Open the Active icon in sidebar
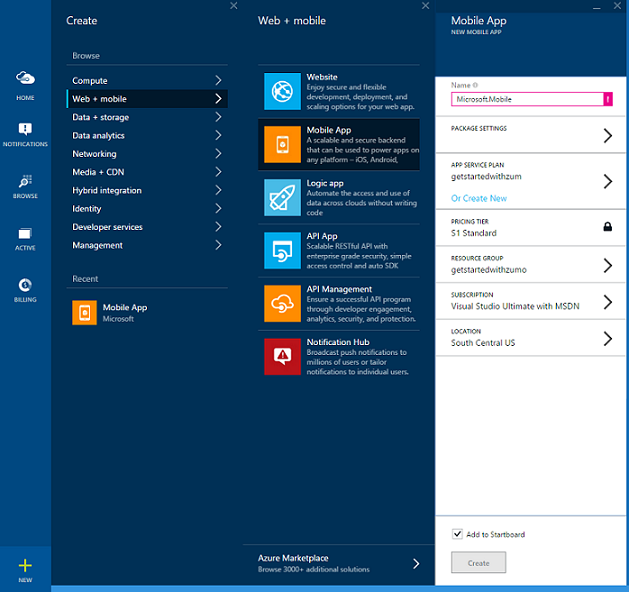This screenshot has height=592, width=629. 25,233
